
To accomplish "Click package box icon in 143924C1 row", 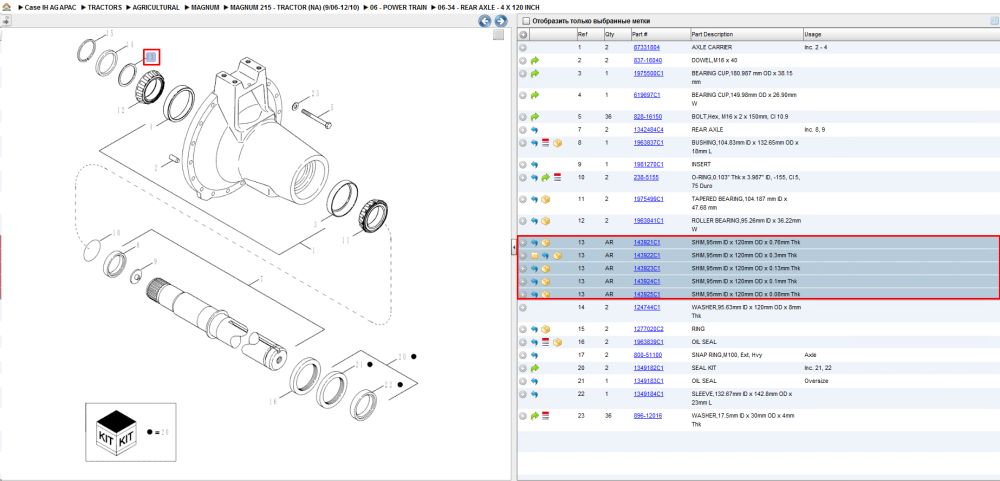I will coord(546,281).
